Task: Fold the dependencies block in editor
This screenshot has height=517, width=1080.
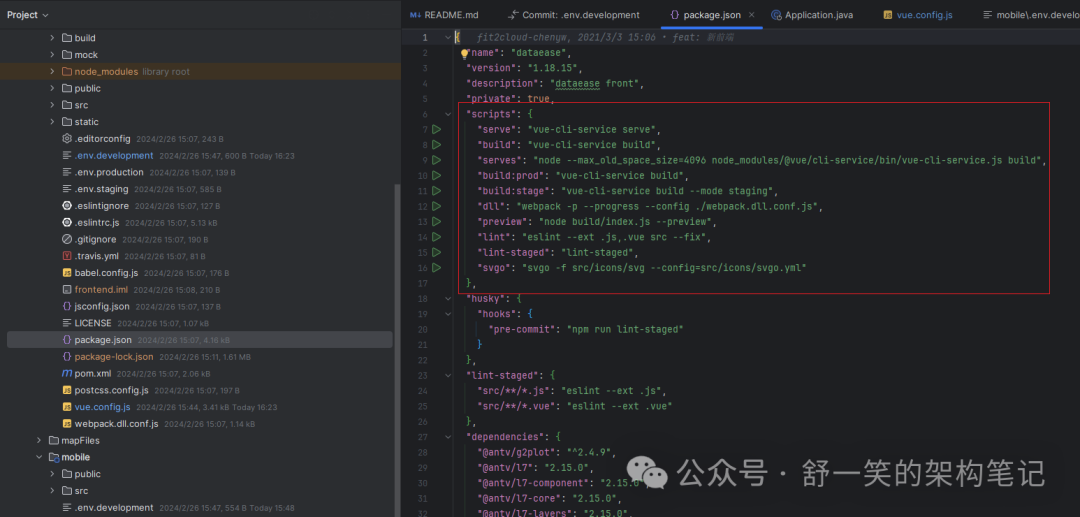Action: point(448,436)
